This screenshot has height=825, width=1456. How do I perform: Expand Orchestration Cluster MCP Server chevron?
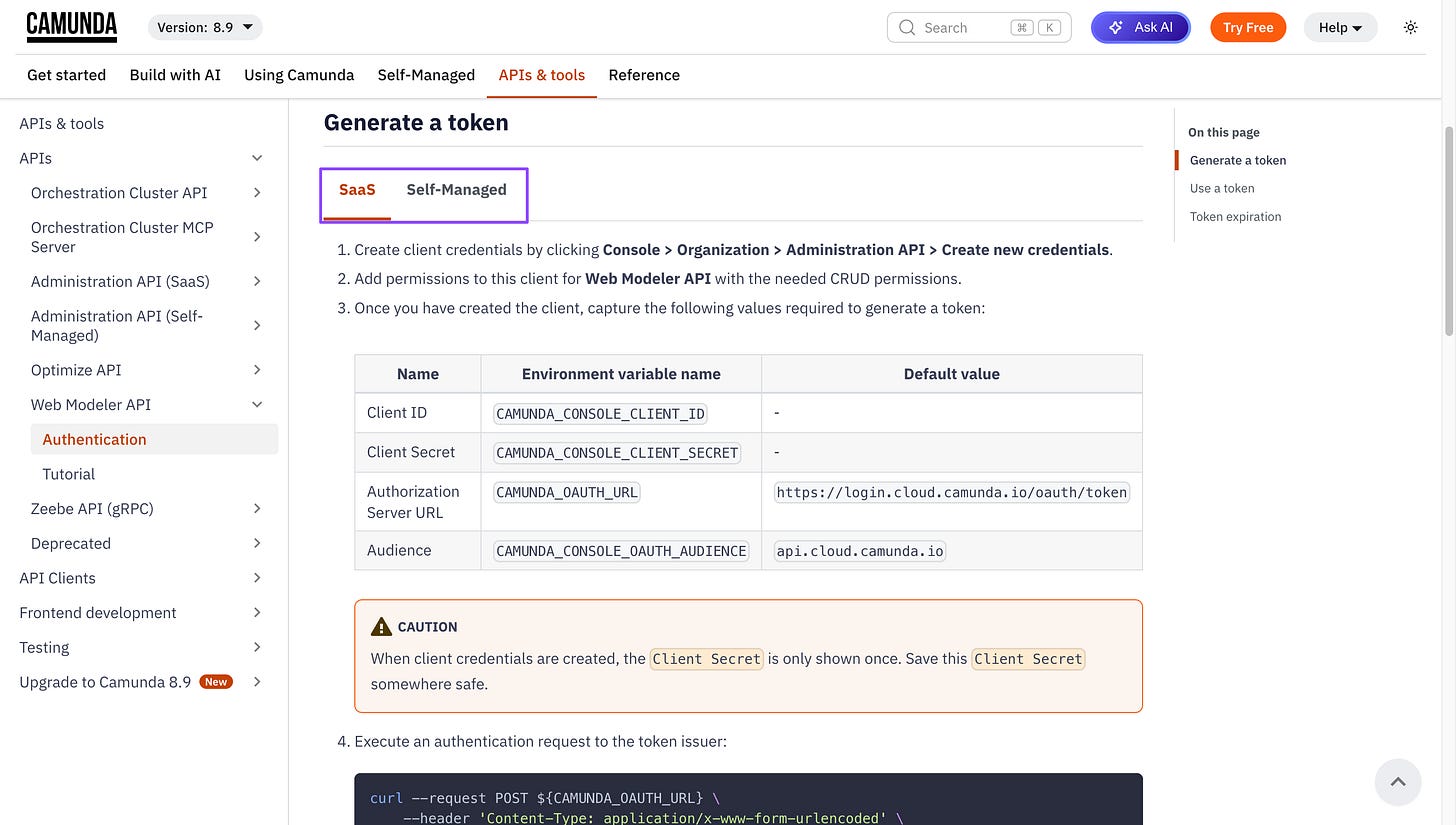(x=257, y=237)
